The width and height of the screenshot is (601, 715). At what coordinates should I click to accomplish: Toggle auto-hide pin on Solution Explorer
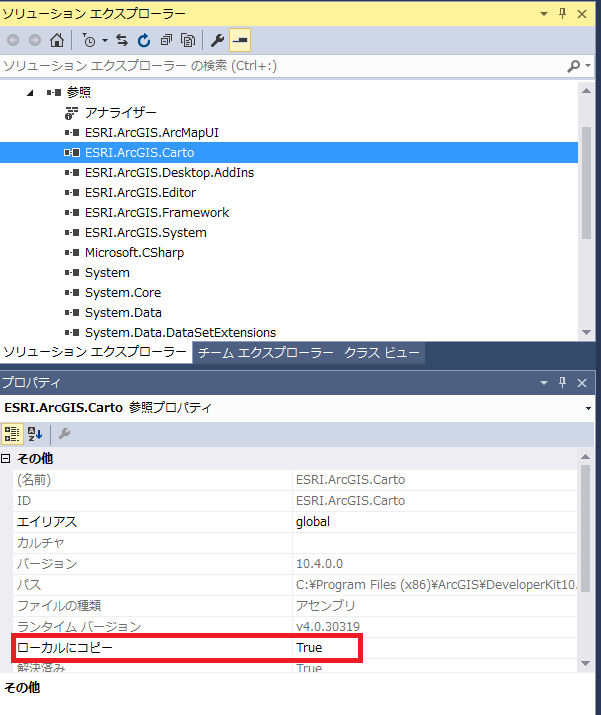(563, 14)
